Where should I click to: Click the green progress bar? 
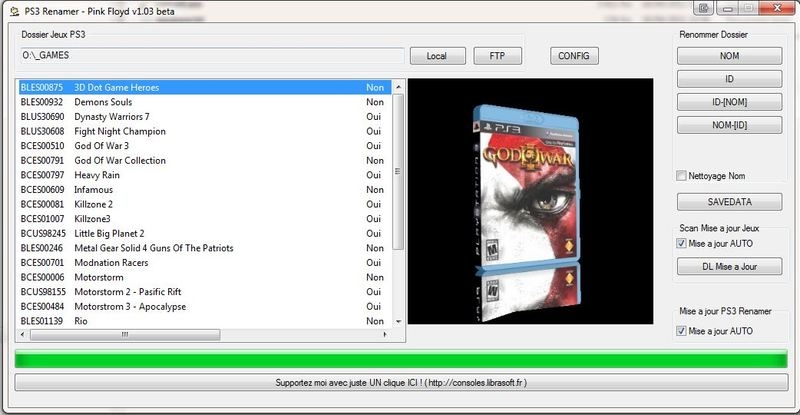(401, 359)
